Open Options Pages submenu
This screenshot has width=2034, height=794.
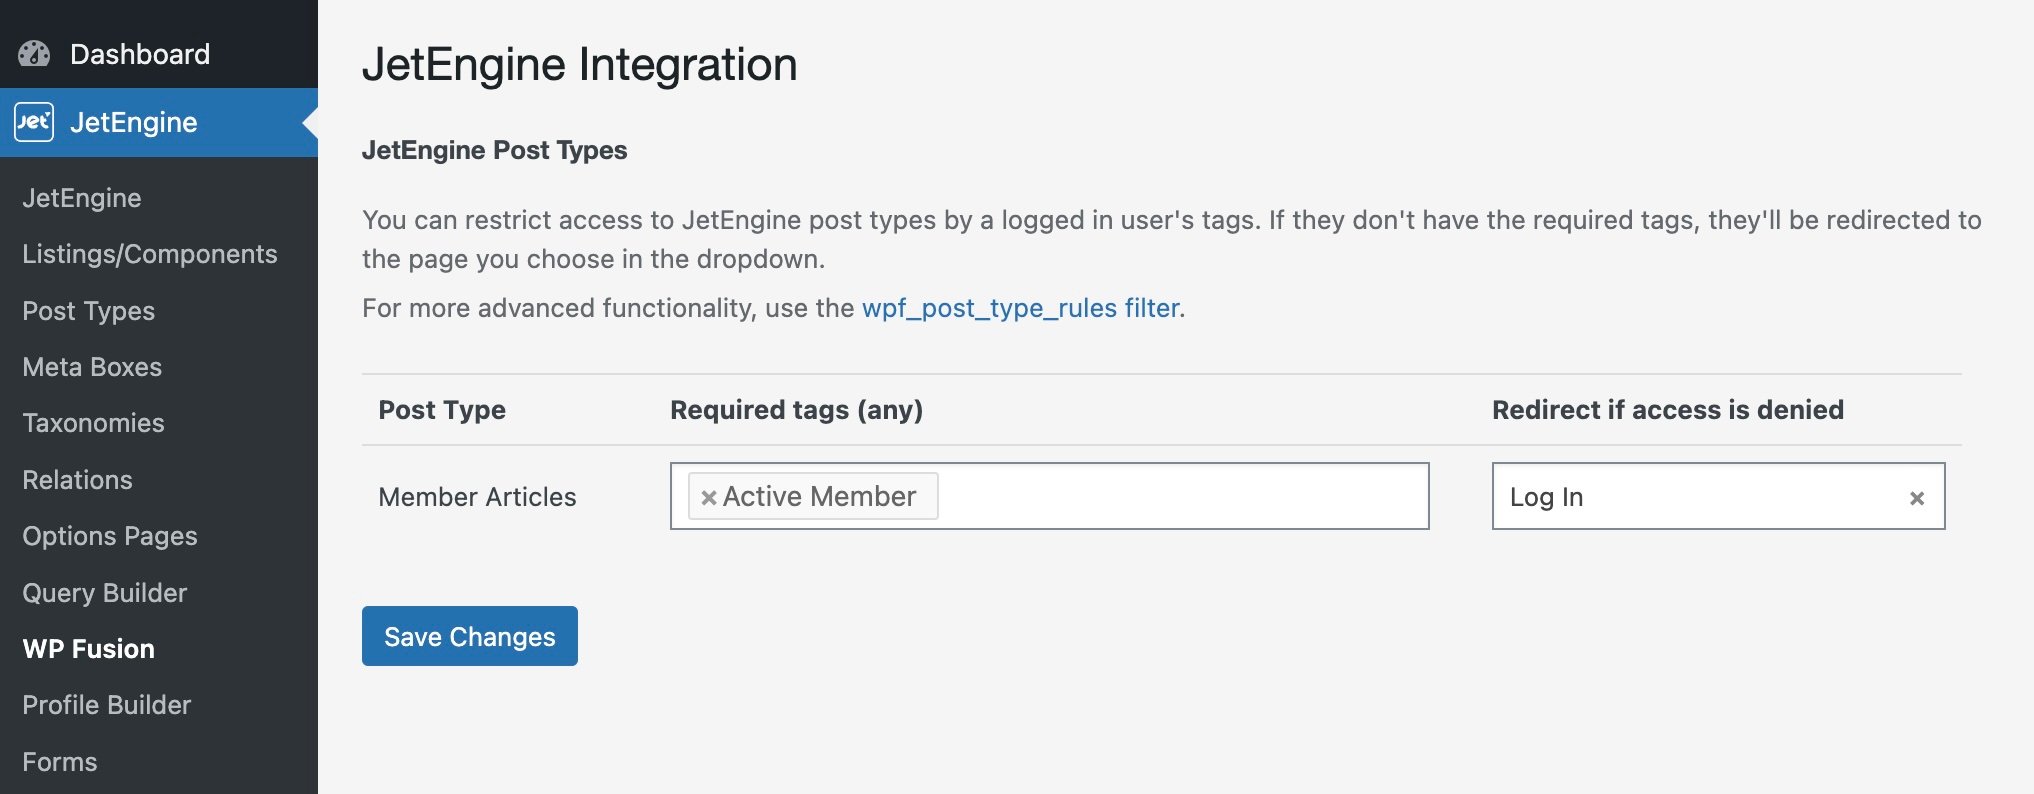(x=110, y=536)
